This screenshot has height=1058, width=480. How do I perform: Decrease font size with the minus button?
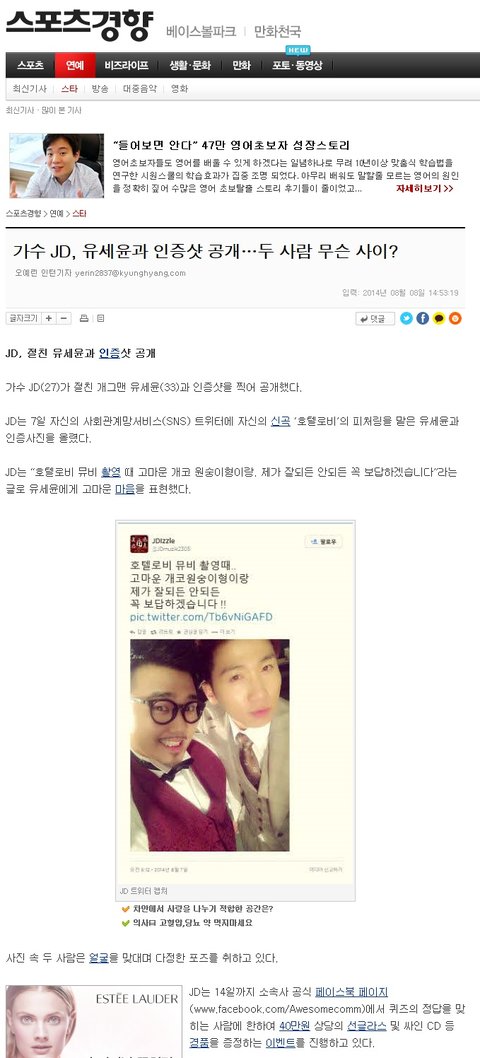[x=64, y=318]
